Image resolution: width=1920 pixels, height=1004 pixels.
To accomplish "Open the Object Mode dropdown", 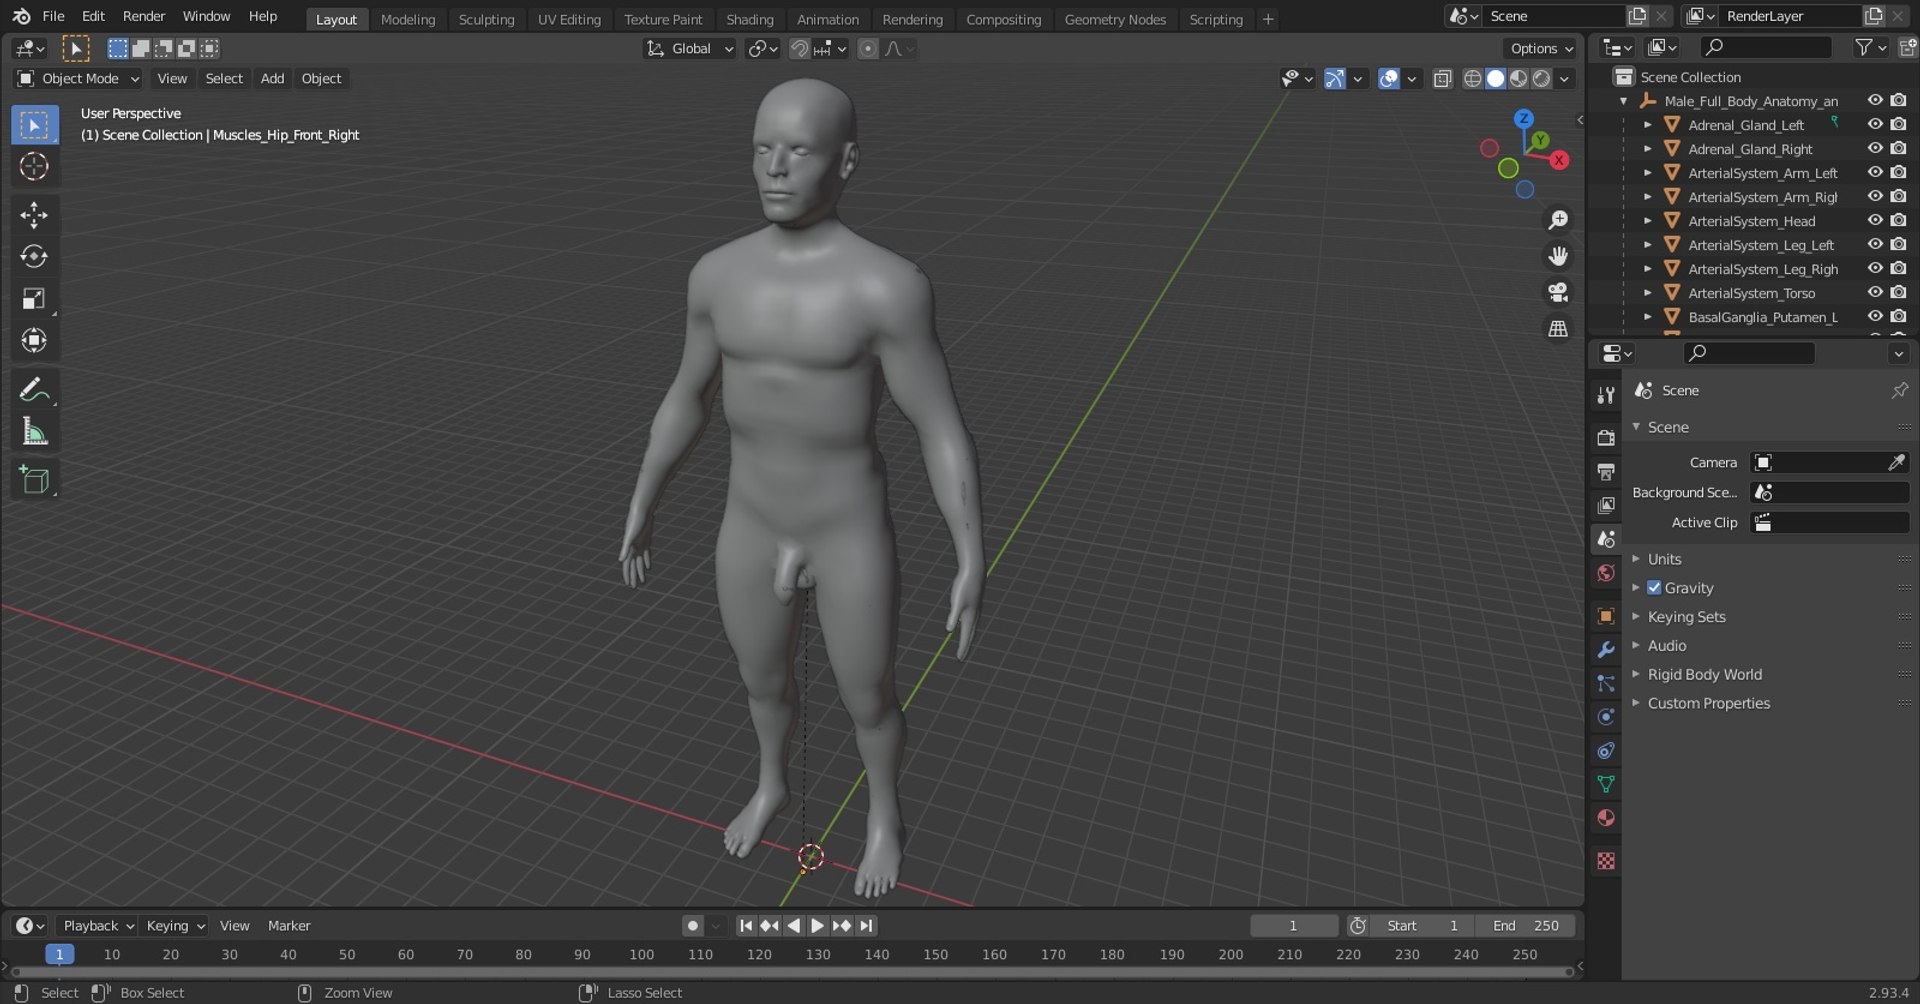I will point(79,78).
